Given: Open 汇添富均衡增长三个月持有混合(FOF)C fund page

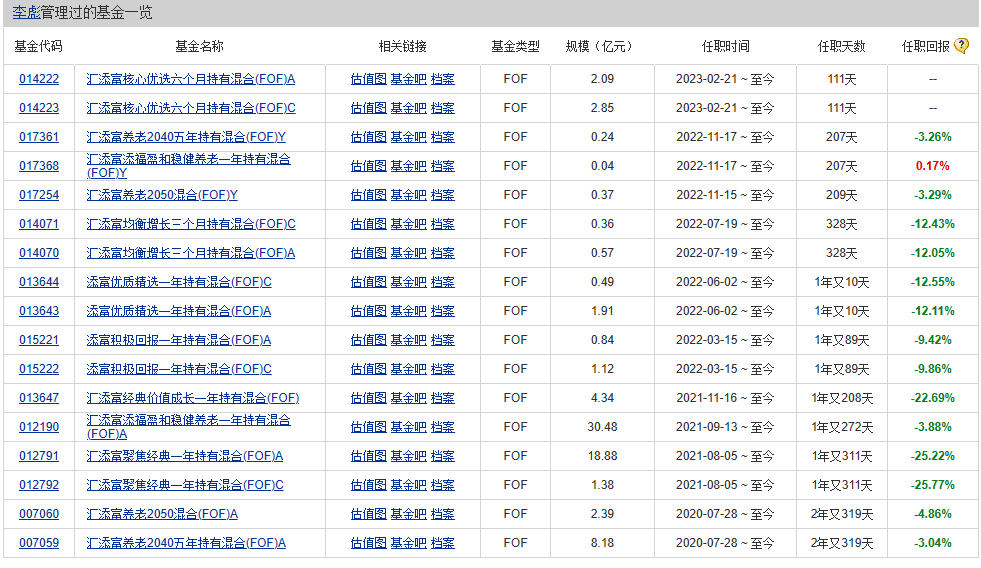Looking at the screenshot, I should (x=191, y=224).
